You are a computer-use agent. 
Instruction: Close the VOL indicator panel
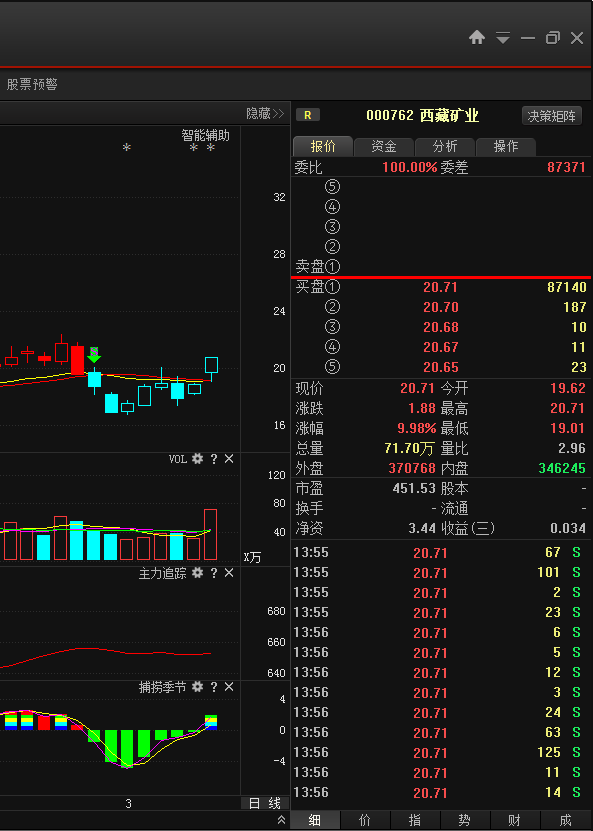click(x=229, y=459)
